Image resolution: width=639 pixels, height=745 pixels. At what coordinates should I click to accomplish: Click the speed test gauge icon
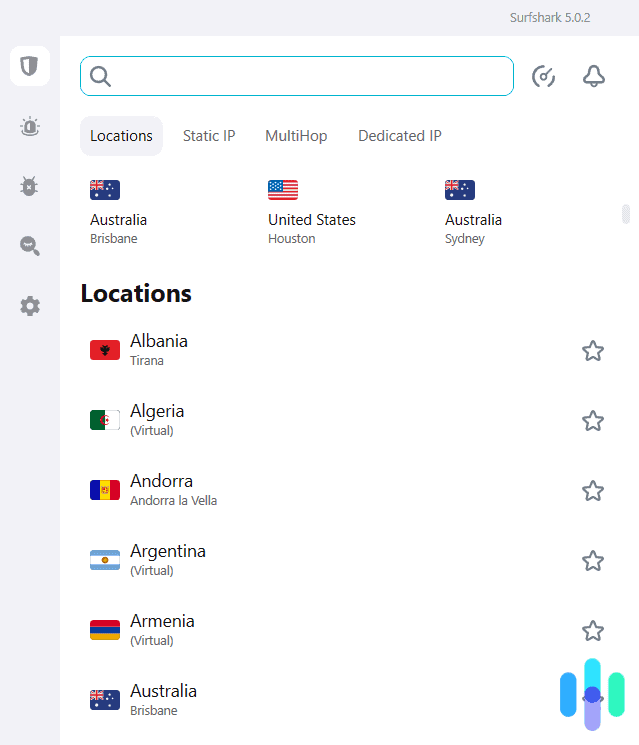[x=543, y=76]
